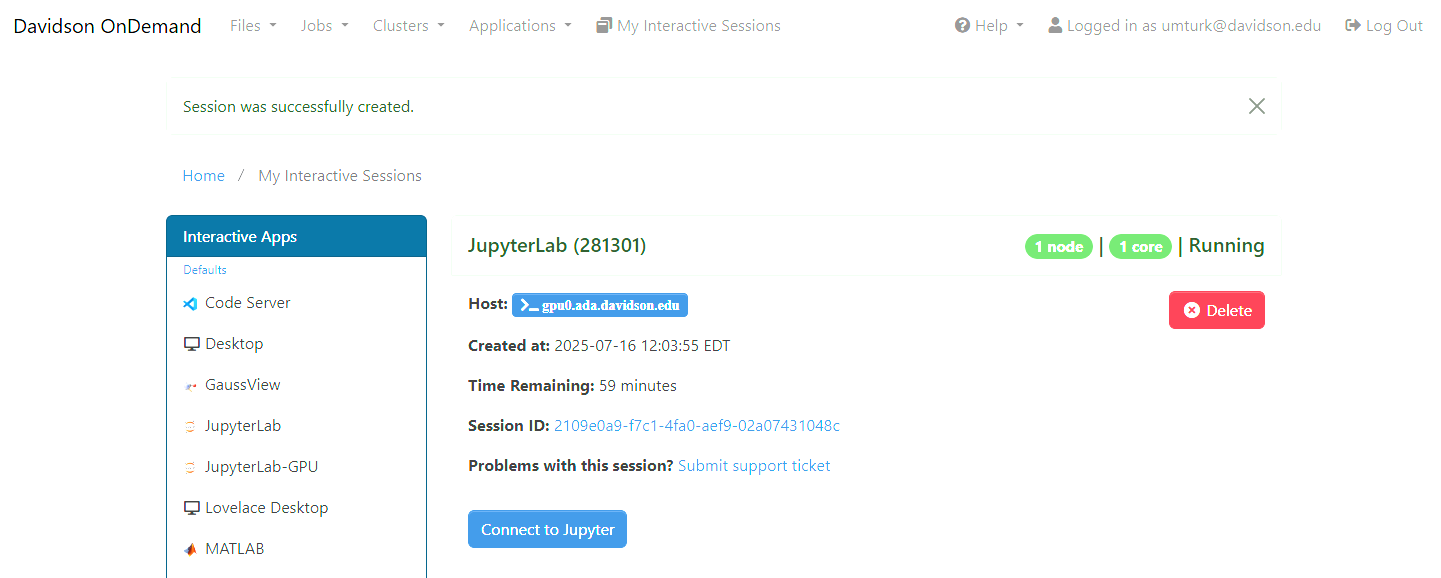Open the Session ID link
The image size is (1441, 578).
point(697,426)
